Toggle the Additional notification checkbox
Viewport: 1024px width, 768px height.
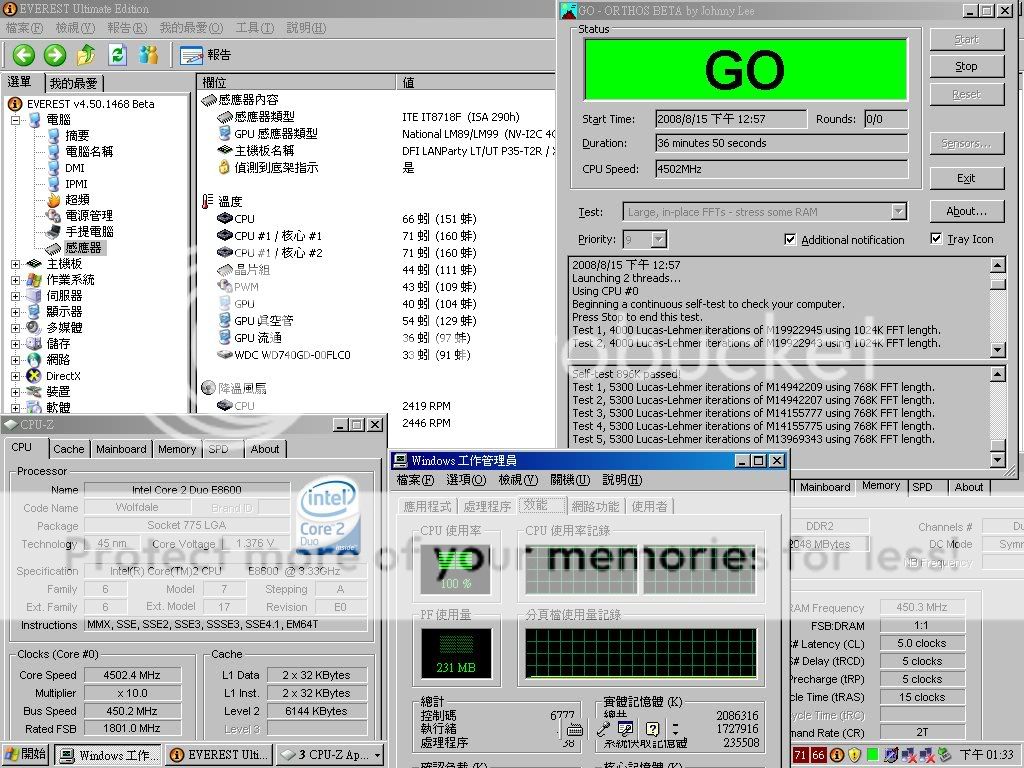[790, 240]
